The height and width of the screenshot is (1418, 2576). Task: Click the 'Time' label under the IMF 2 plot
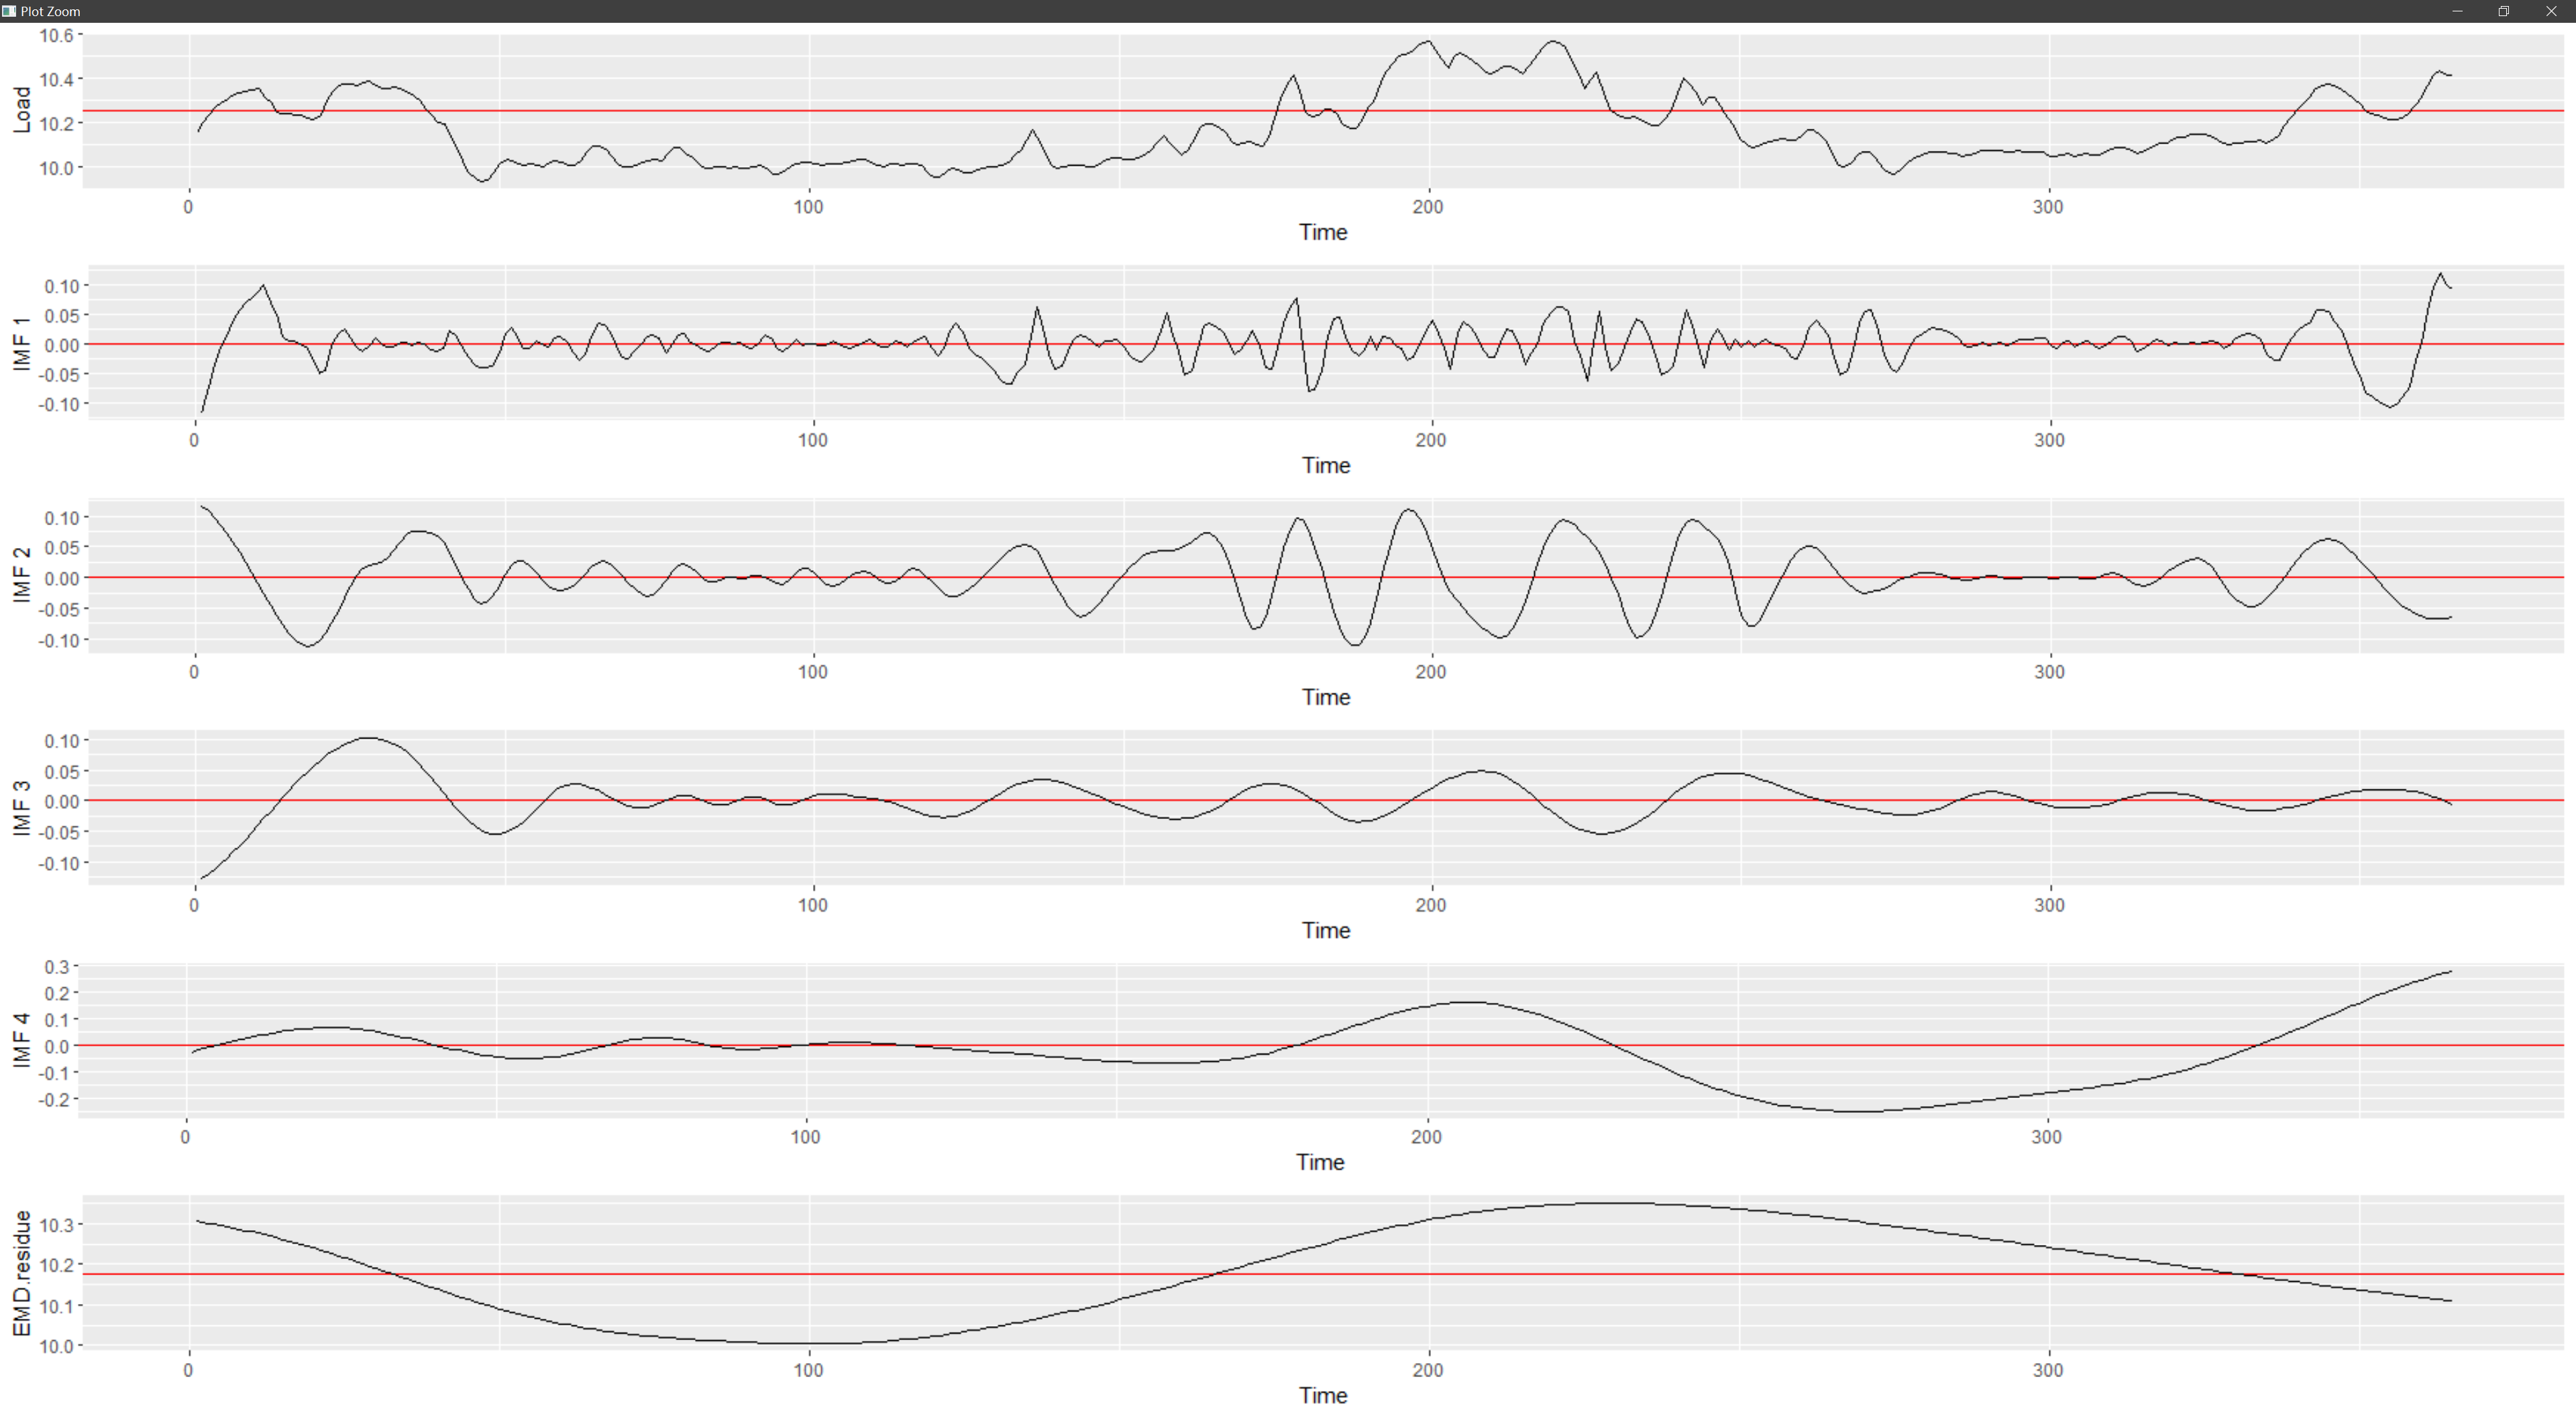pyautogui.click(x=1326, y=697)
